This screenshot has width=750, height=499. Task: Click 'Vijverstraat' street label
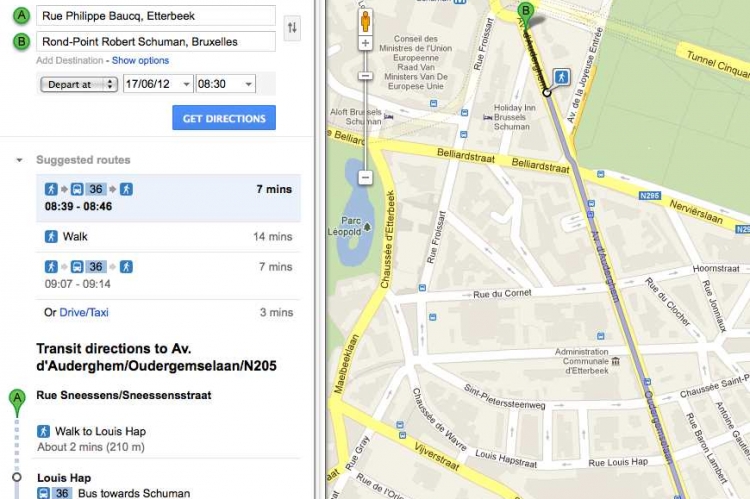[437, 456]
